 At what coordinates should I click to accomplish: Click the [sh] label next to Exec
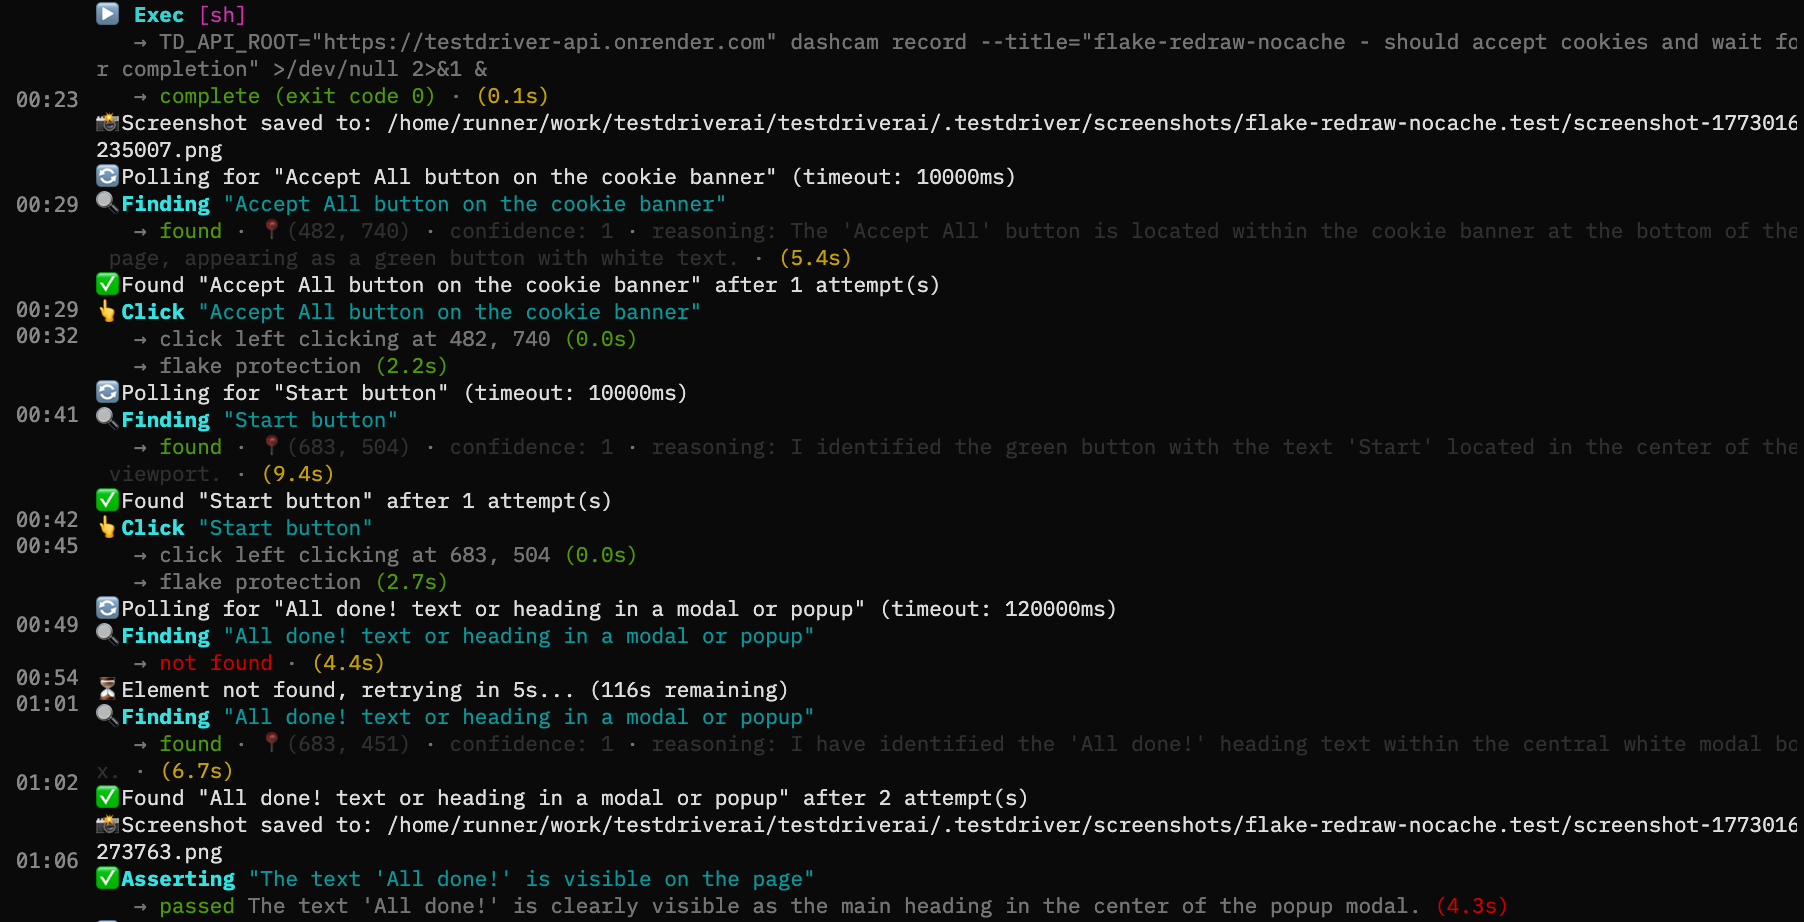[222, 14]
